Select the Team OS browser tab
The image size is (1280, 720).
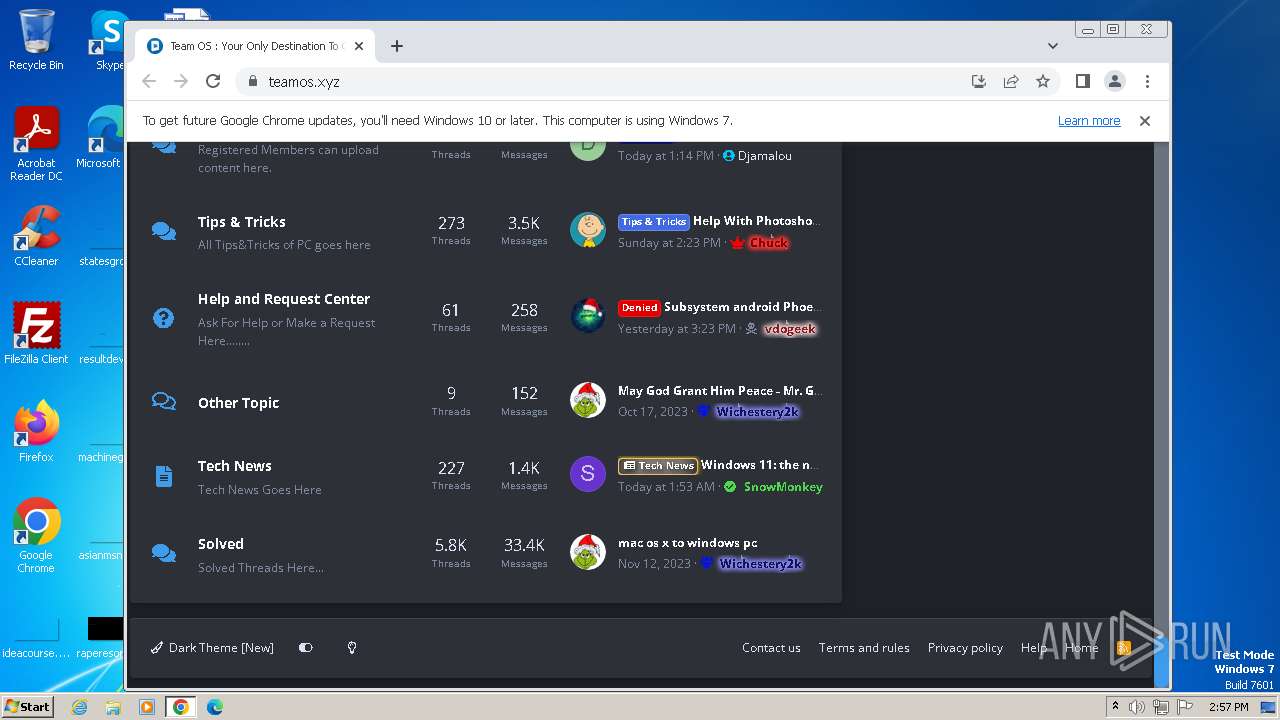click(x=255, y=46)
